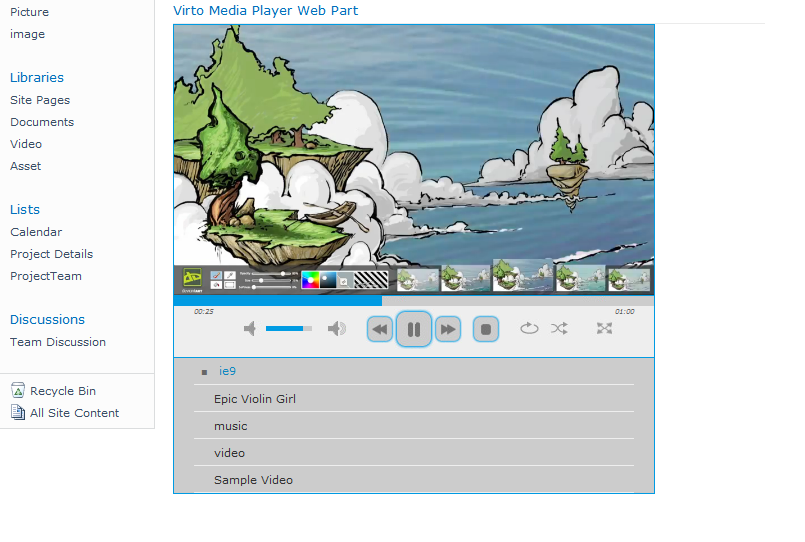Open the Libraries heading link

coord(37,78)
